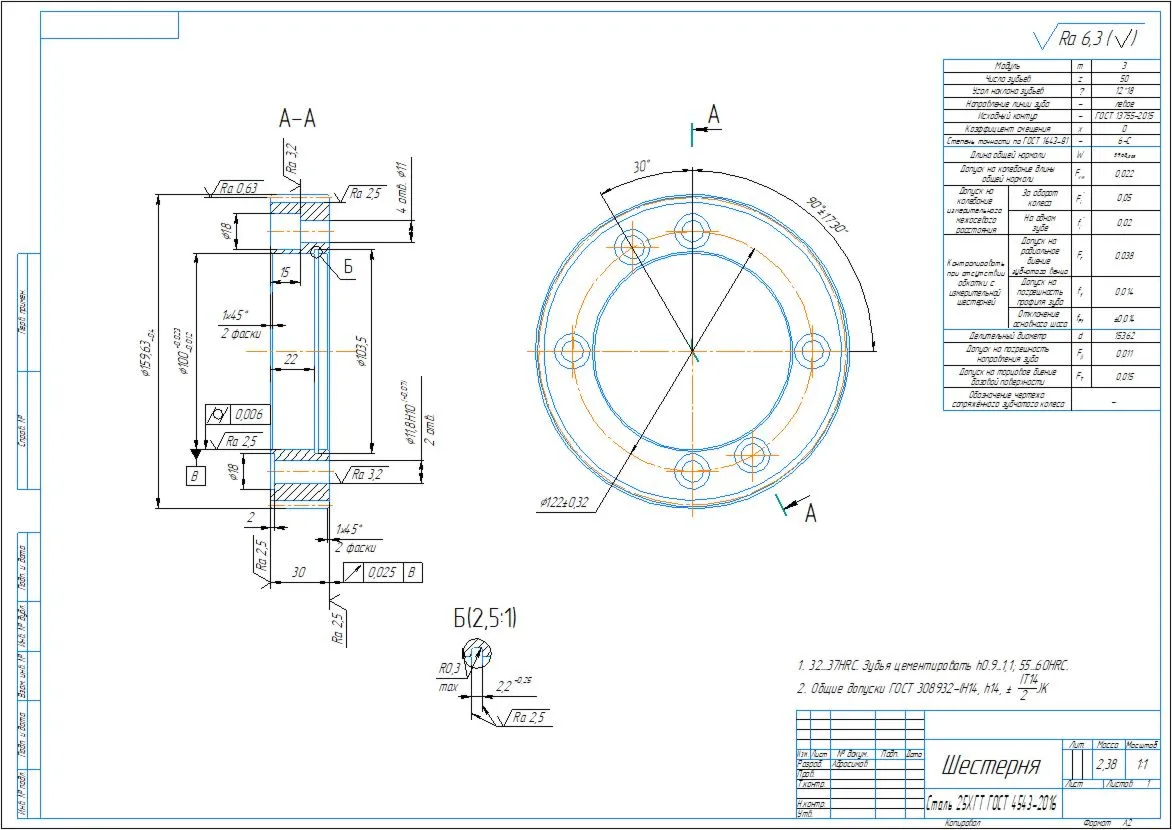Select the scale 1:1 cell
1172x830 pixels.
(x=1143, y=764)
